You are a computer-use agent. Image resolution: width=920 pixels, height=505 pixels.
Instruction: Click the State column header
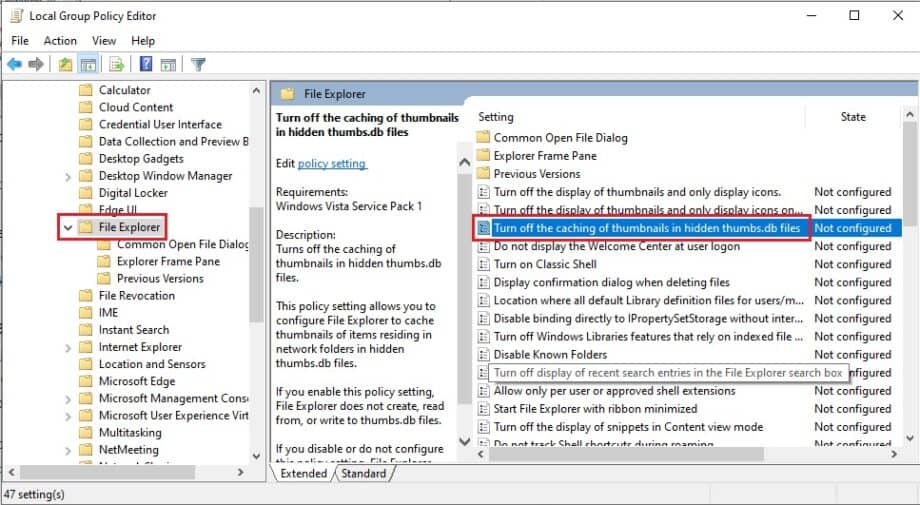pos(853,117)
